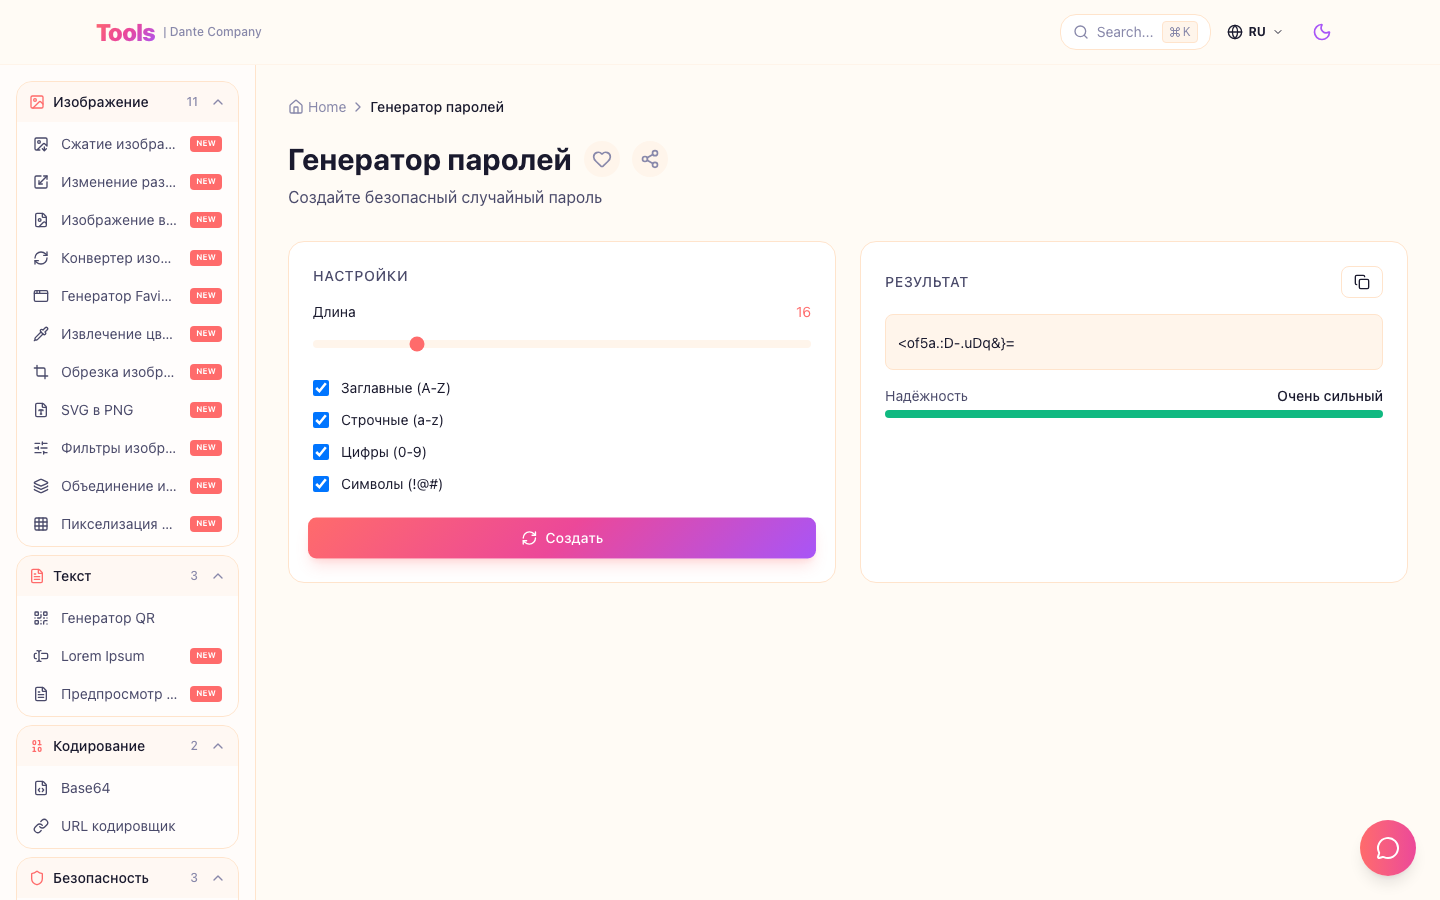The width and height of the screenshot is (1440, 900).
Task: Click the Текст section icon
Action: 37,576
